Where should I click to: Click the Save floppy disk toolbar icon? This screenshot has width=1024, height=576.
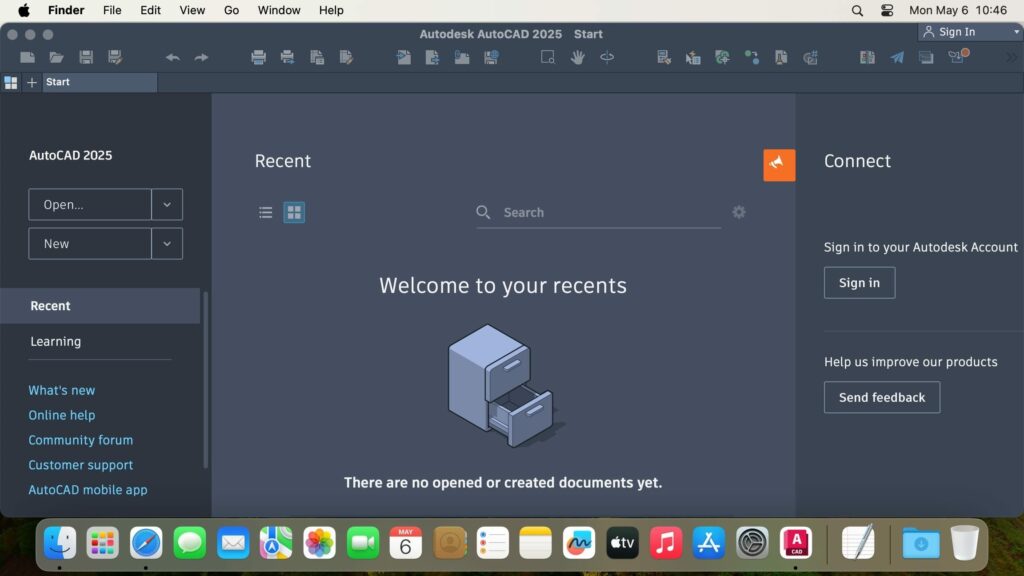point(86,57)
